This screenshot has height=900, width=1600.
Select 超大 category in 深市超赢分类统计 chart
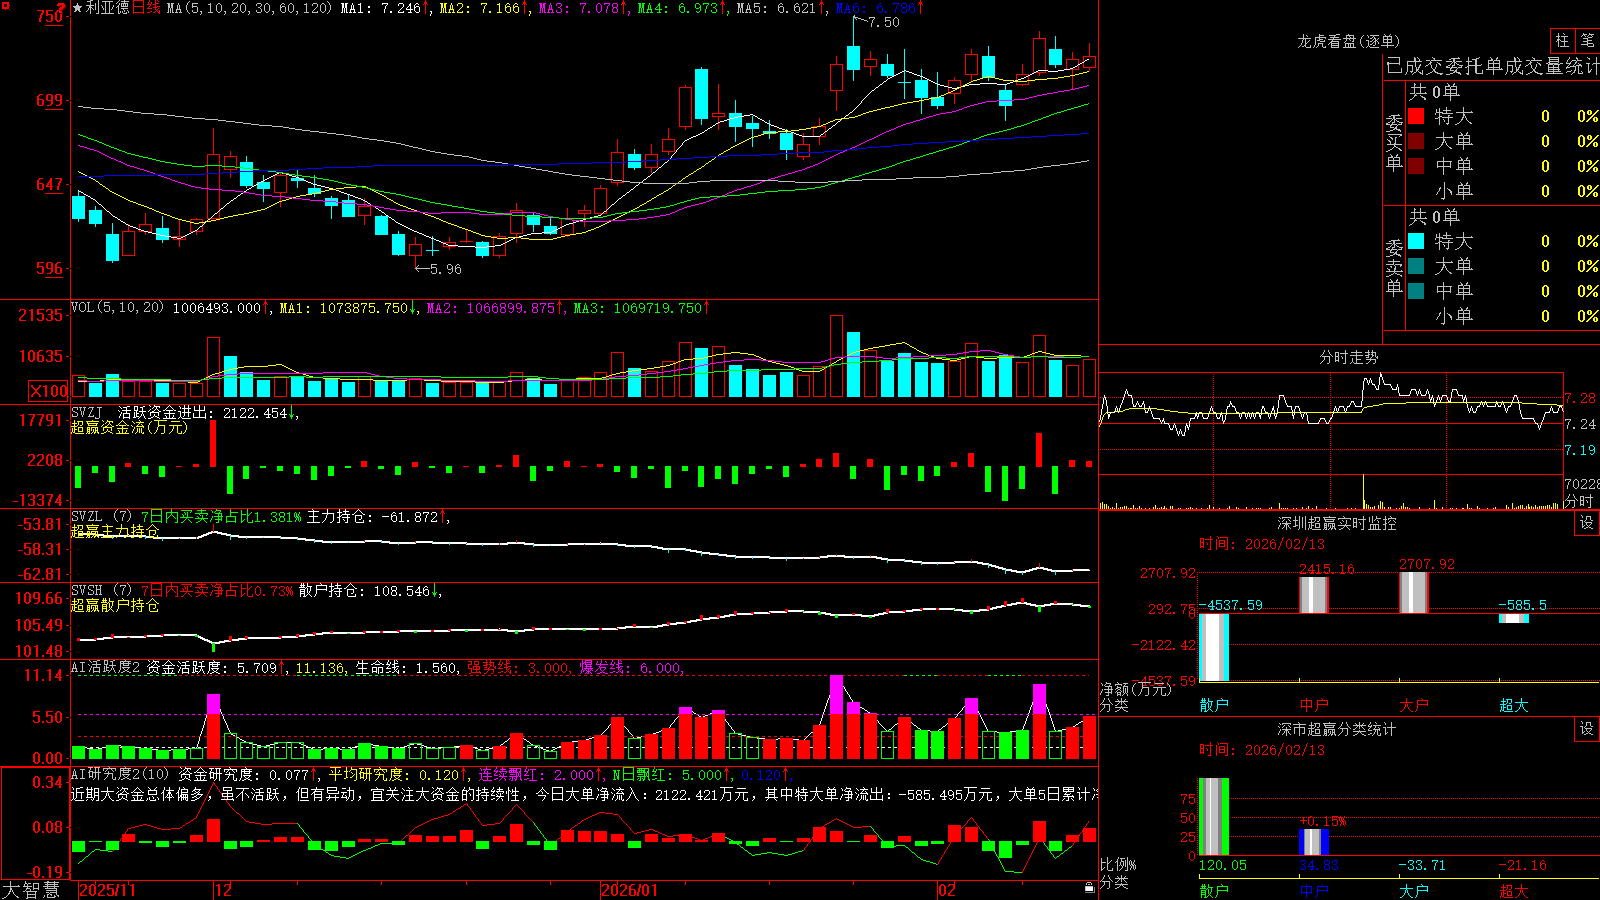[1514, 891]
